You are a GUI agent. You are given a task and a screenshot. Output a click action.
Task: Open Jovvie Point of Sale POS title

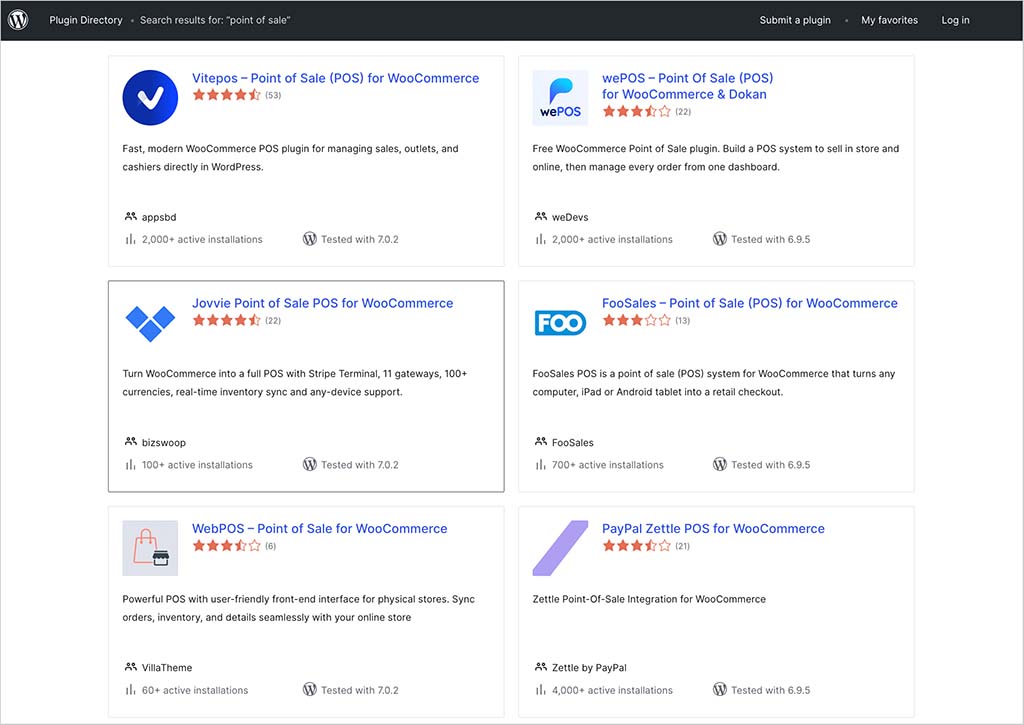(323, 303)
